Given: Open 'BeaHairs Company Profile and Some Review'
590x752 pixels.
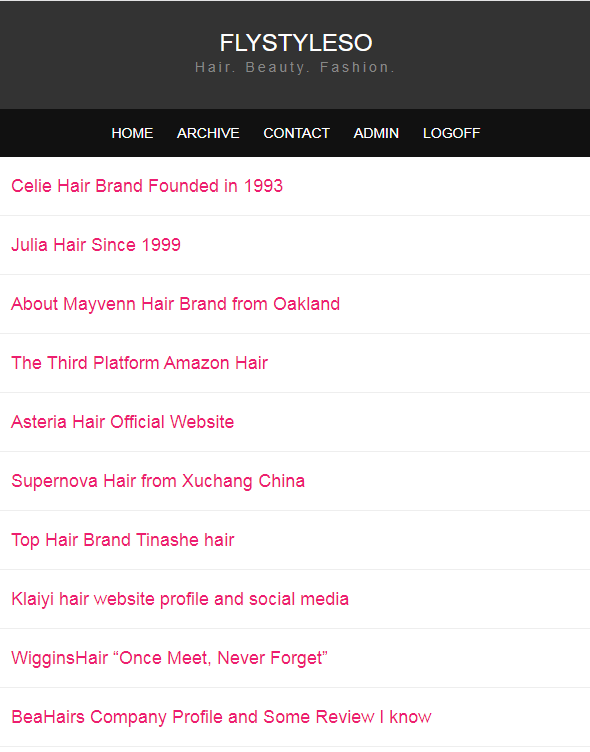Looking at the screenshot, I should [x=221, y=717].
